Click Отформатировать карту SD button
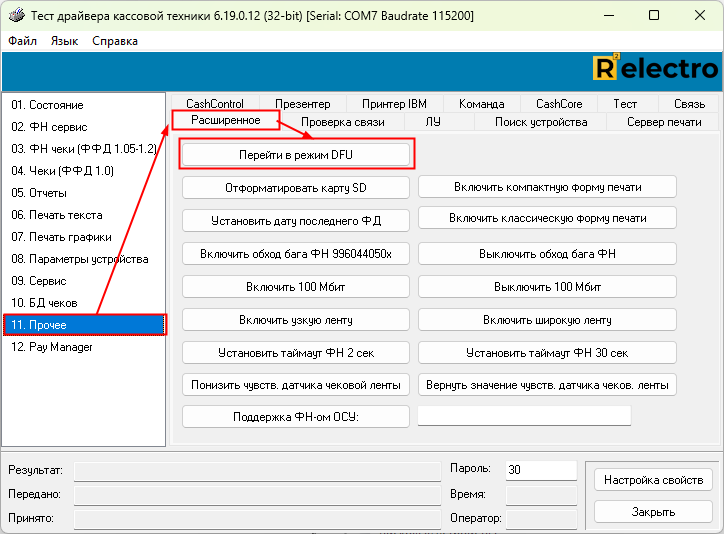This screenshot has width=724, height=534. (296, 187)
